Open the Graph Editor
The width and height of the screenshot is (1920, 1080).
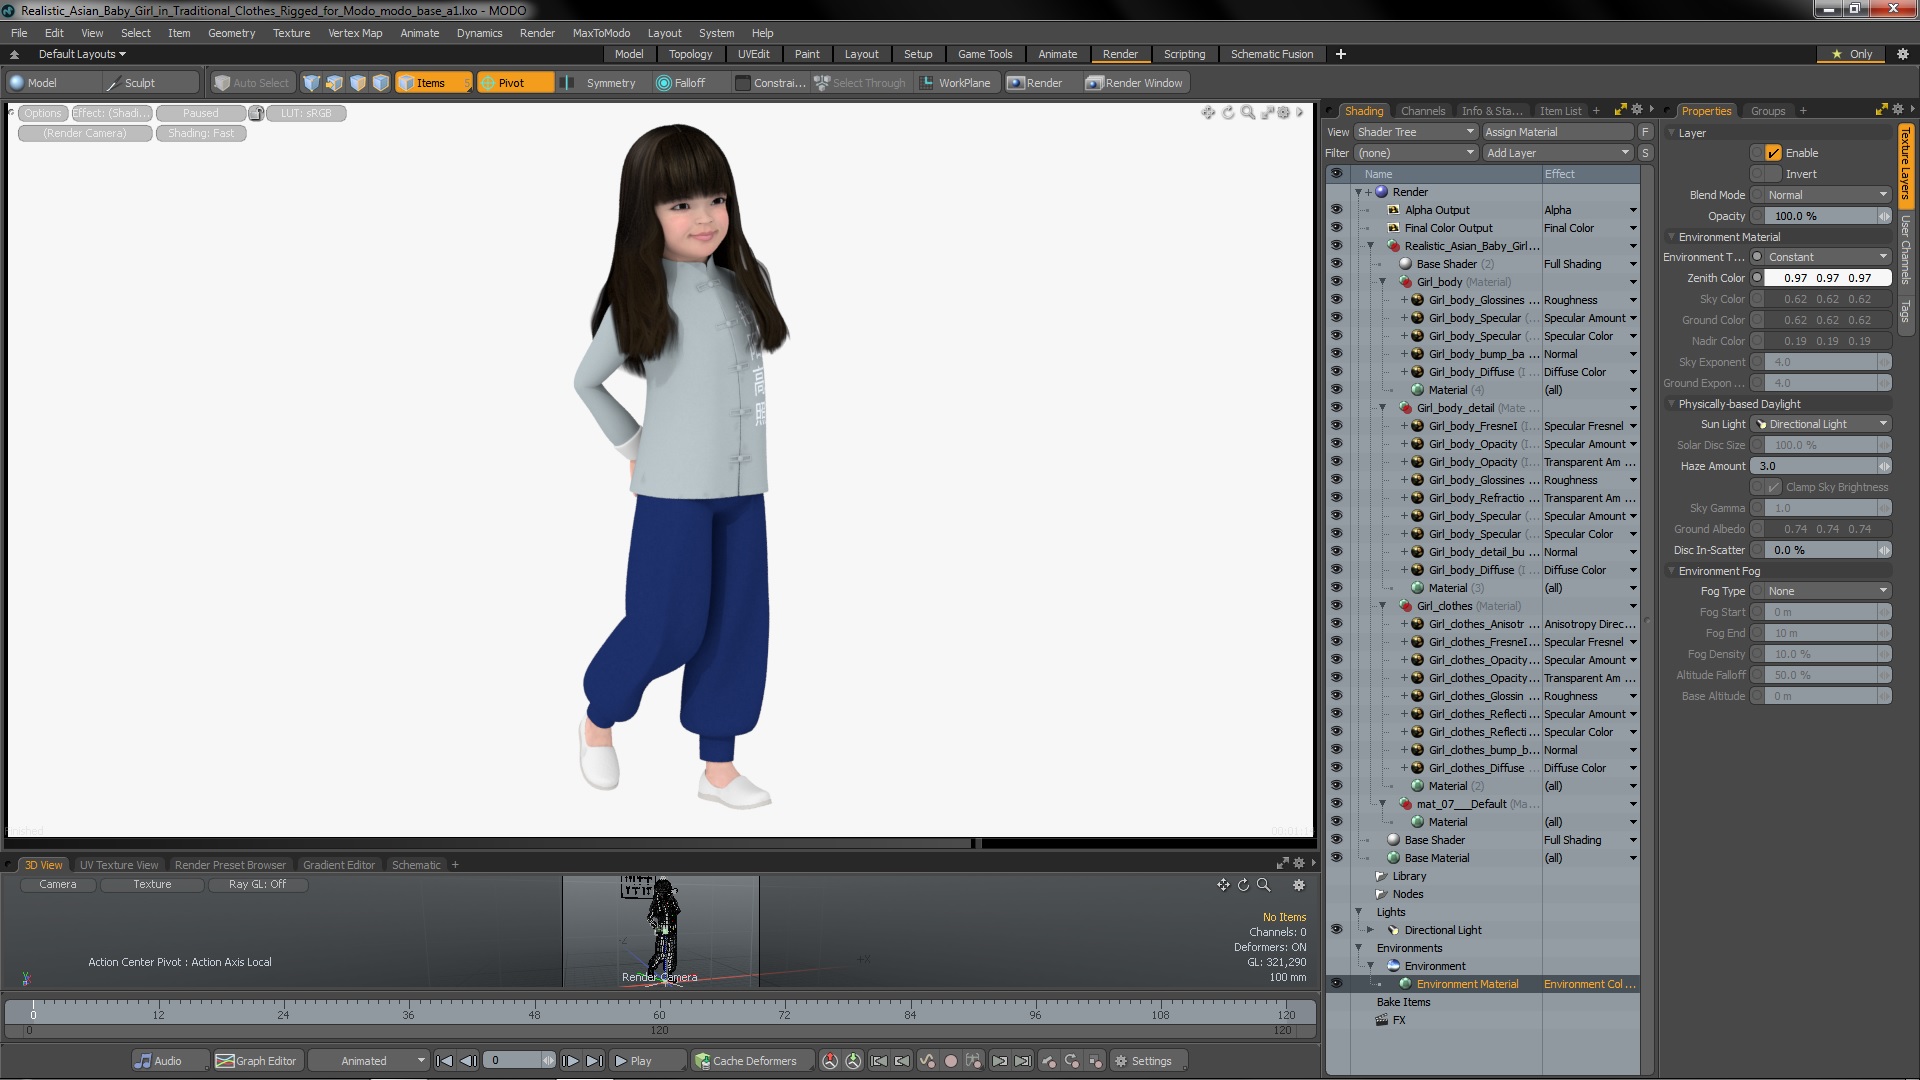[x=257, y=1061]
